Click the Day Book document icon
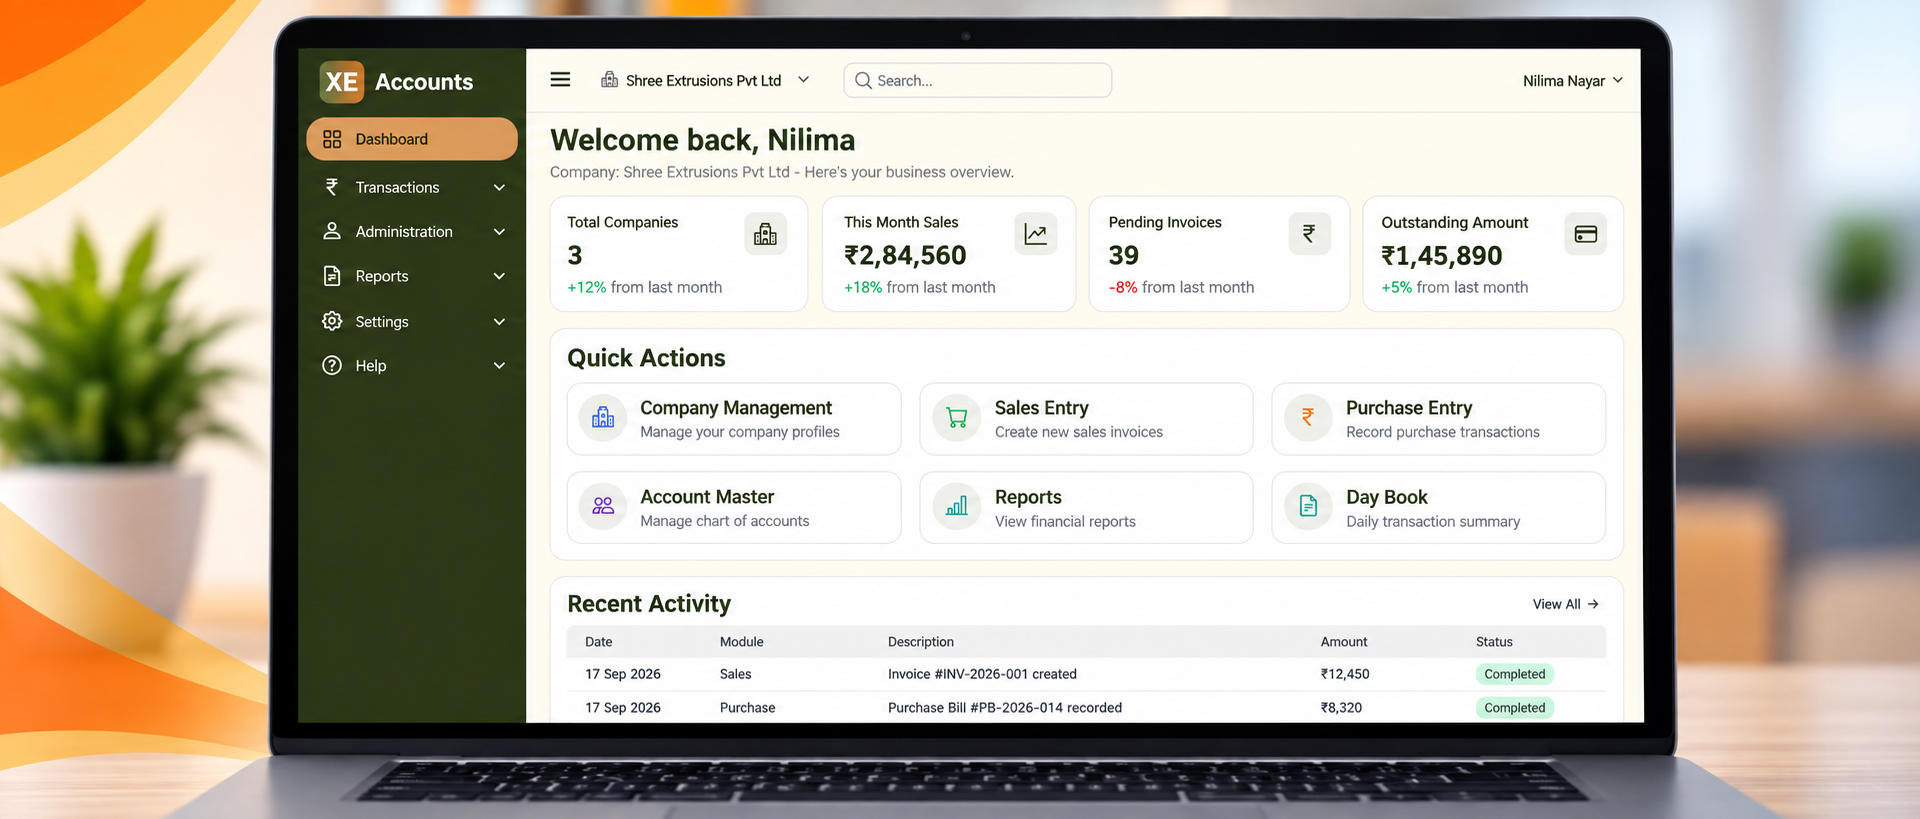Viewport: 1920px width, 819px height. point(1308,507)
